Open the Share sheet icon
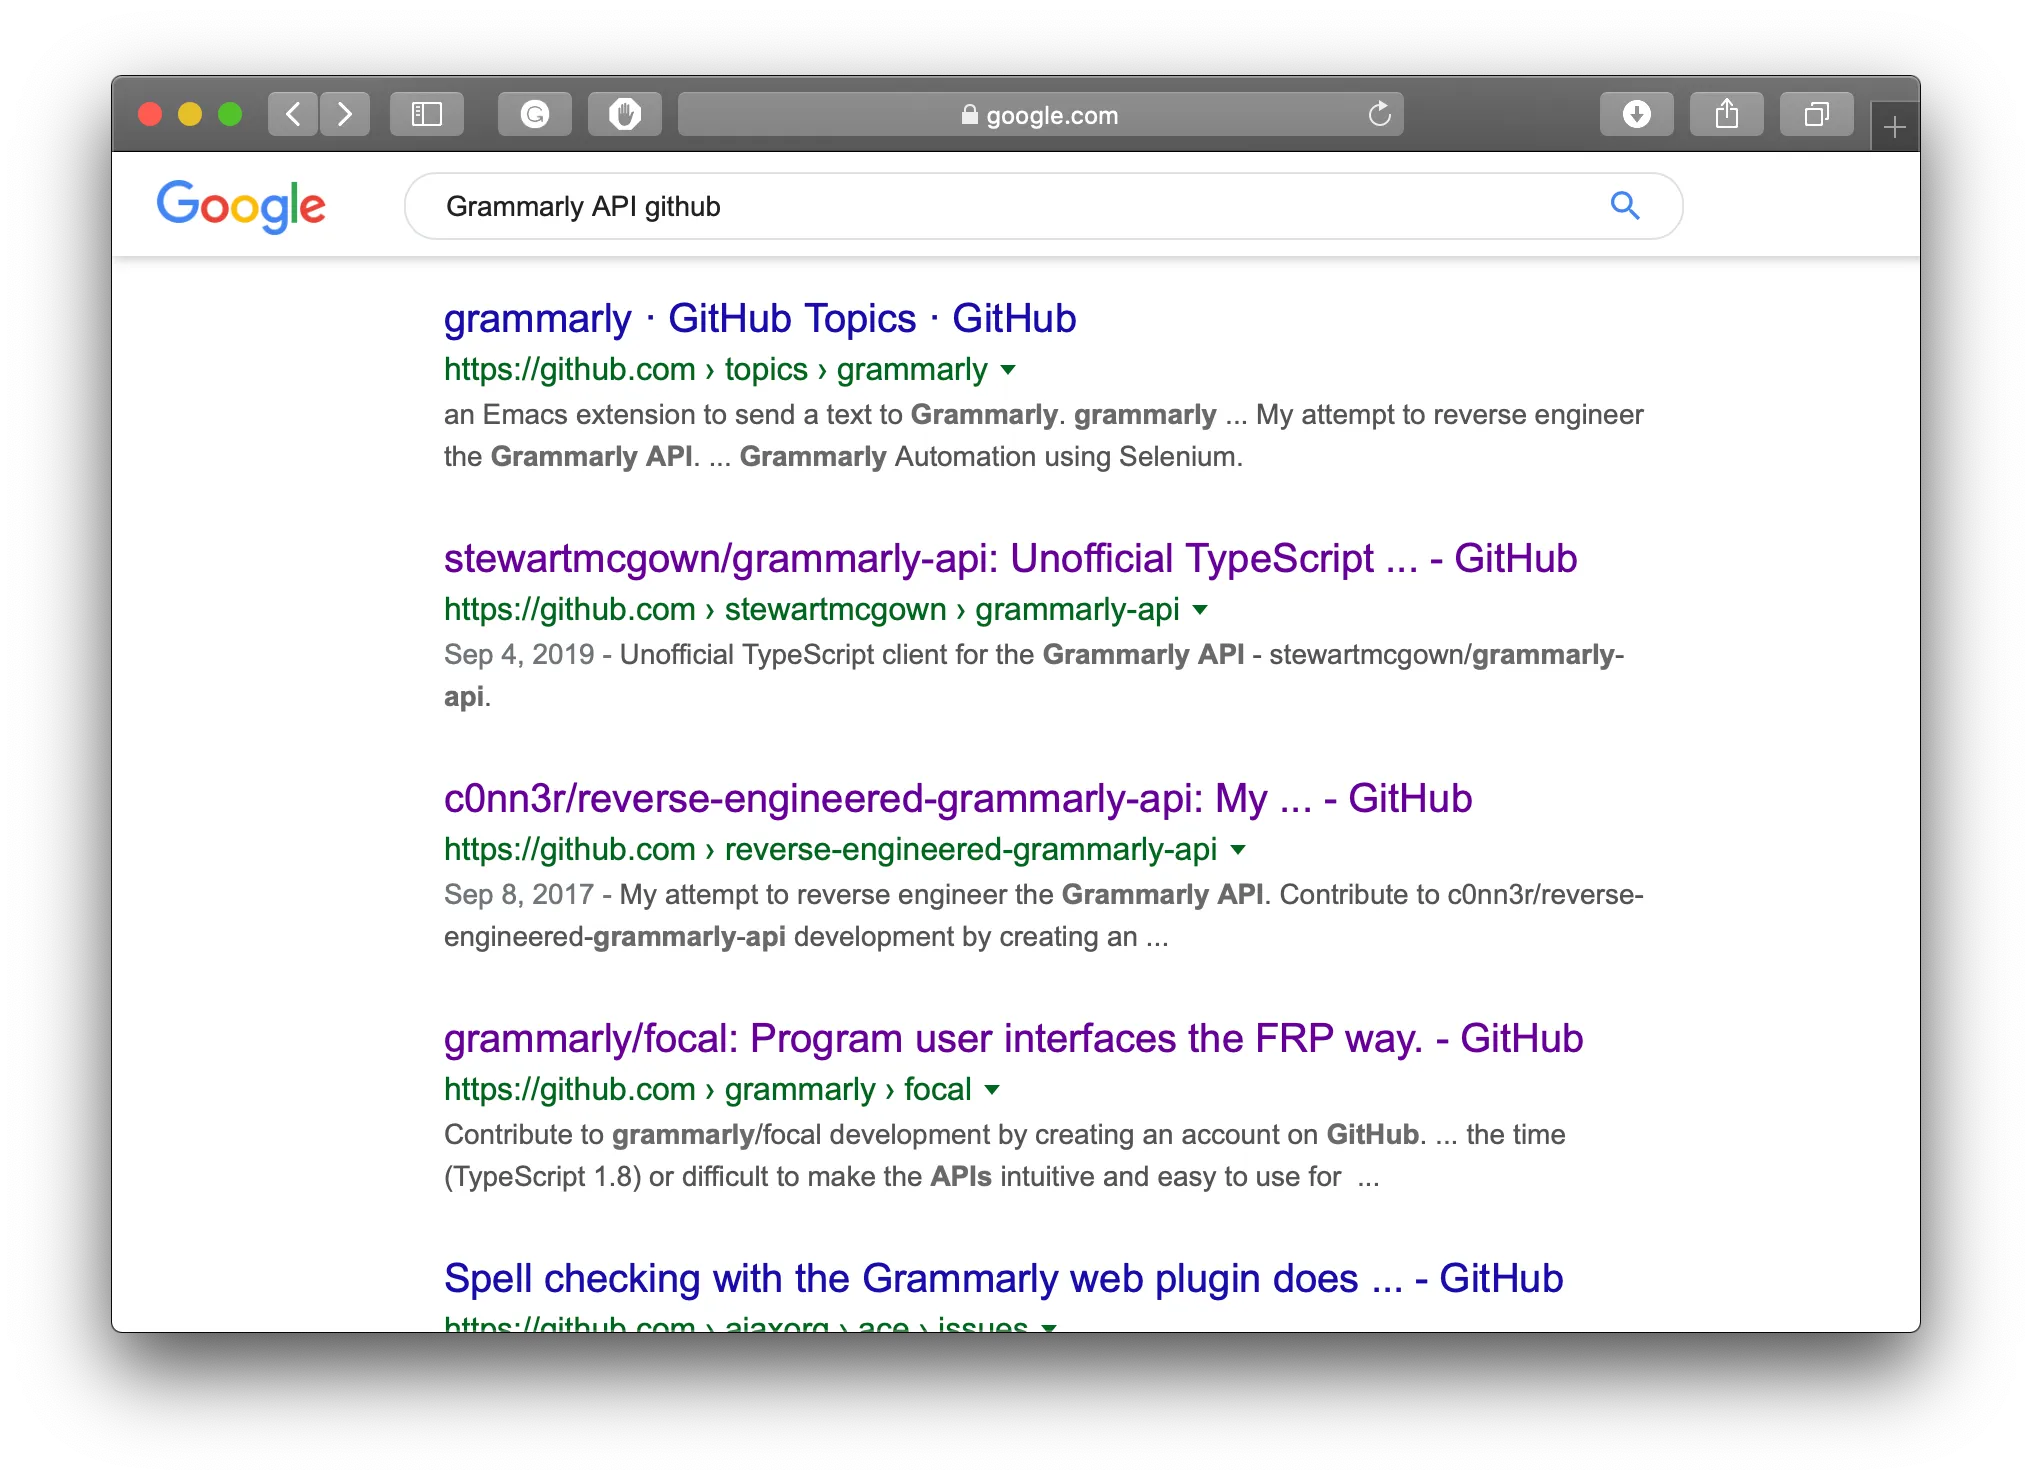This screenshot has width=2032, height=1480. pyautogui.click(x=1726, y=114)
